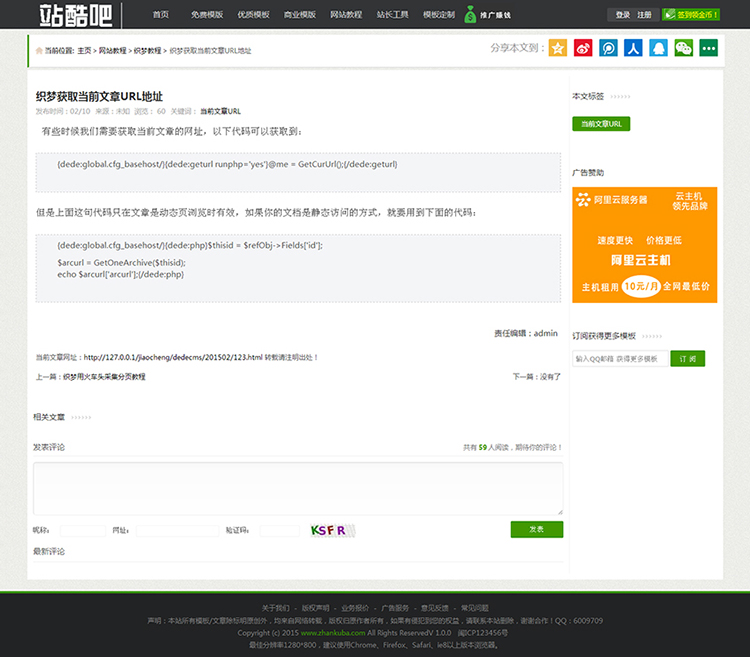Click the 推广赚钱 money bag icon
Screen dimensions: 750x657
pos(471,15)
